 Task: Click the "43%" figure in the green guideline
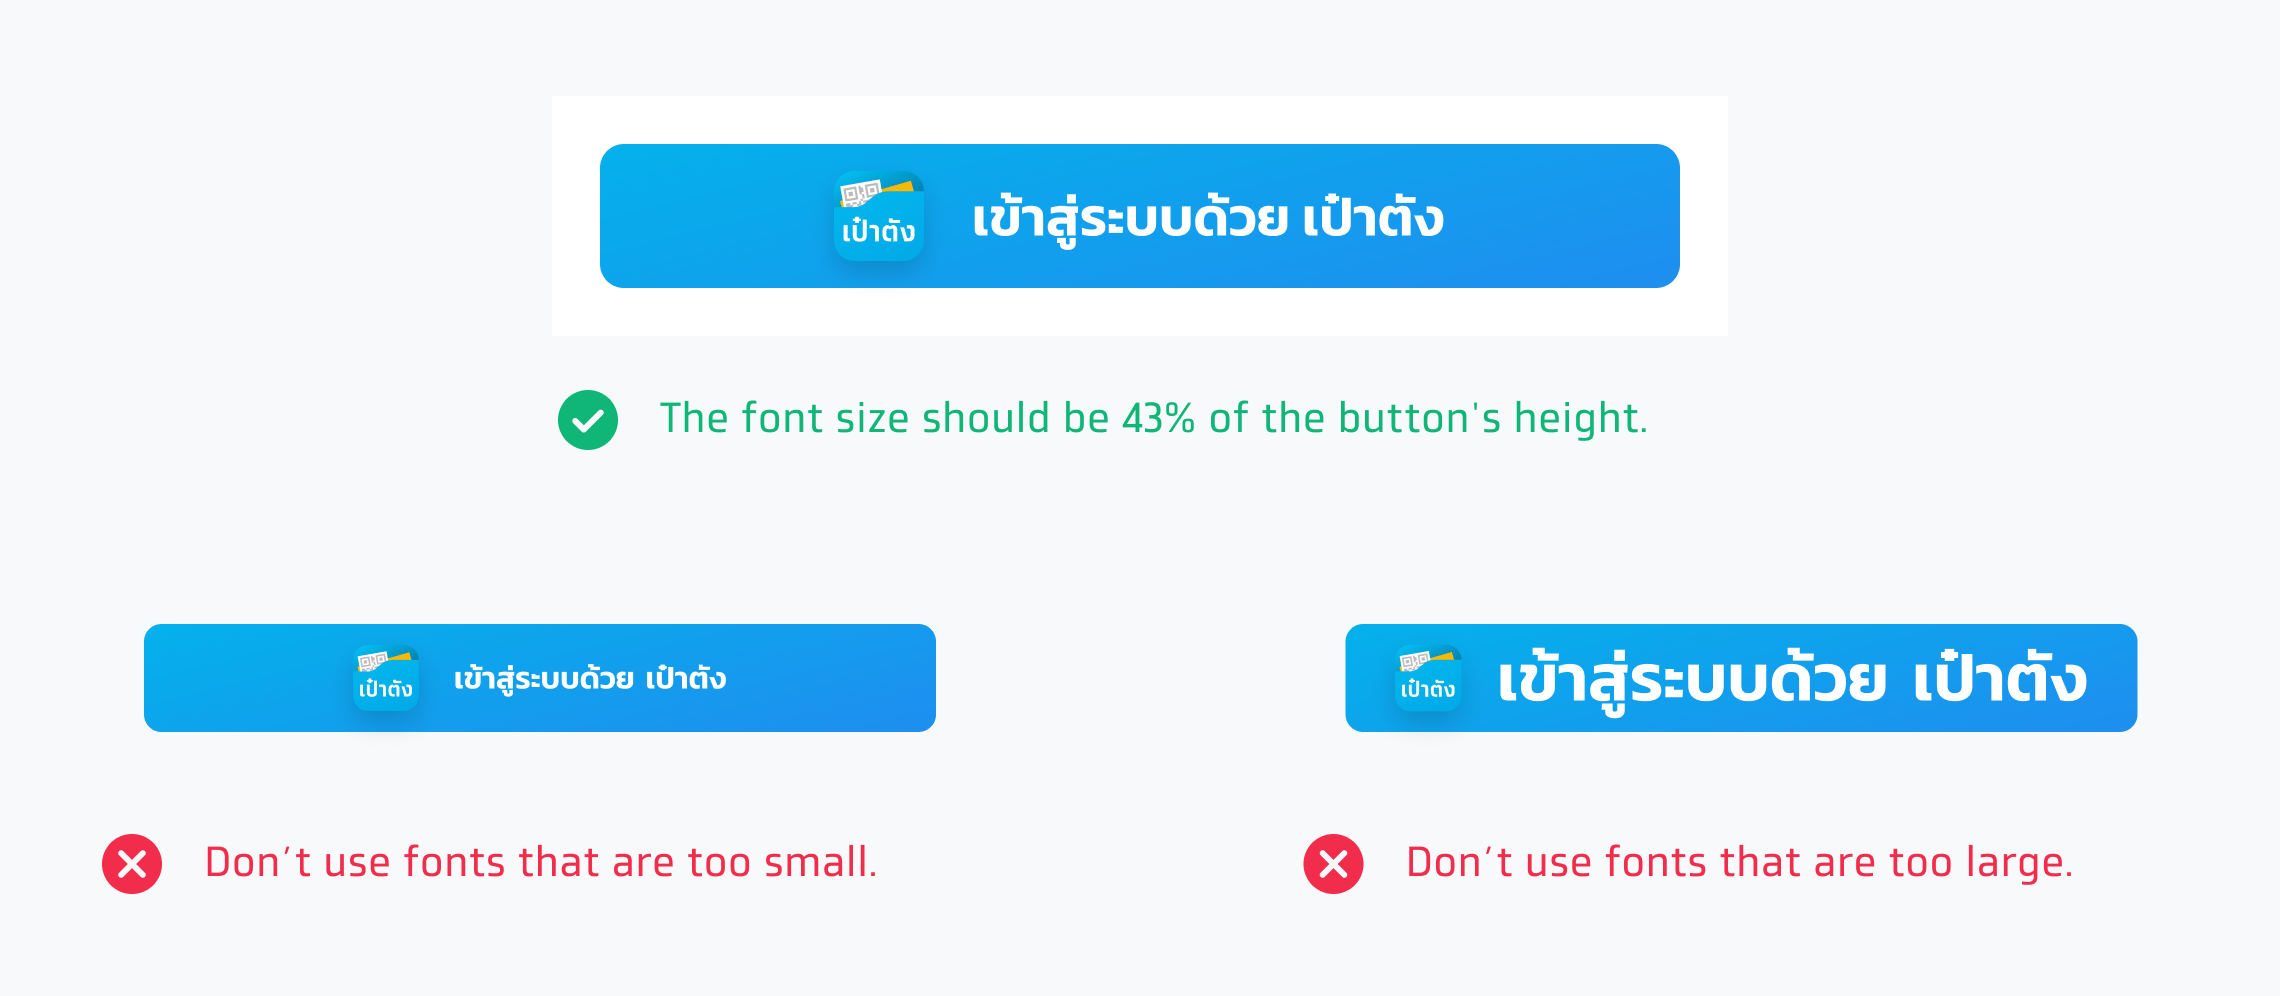point(1159,419)
